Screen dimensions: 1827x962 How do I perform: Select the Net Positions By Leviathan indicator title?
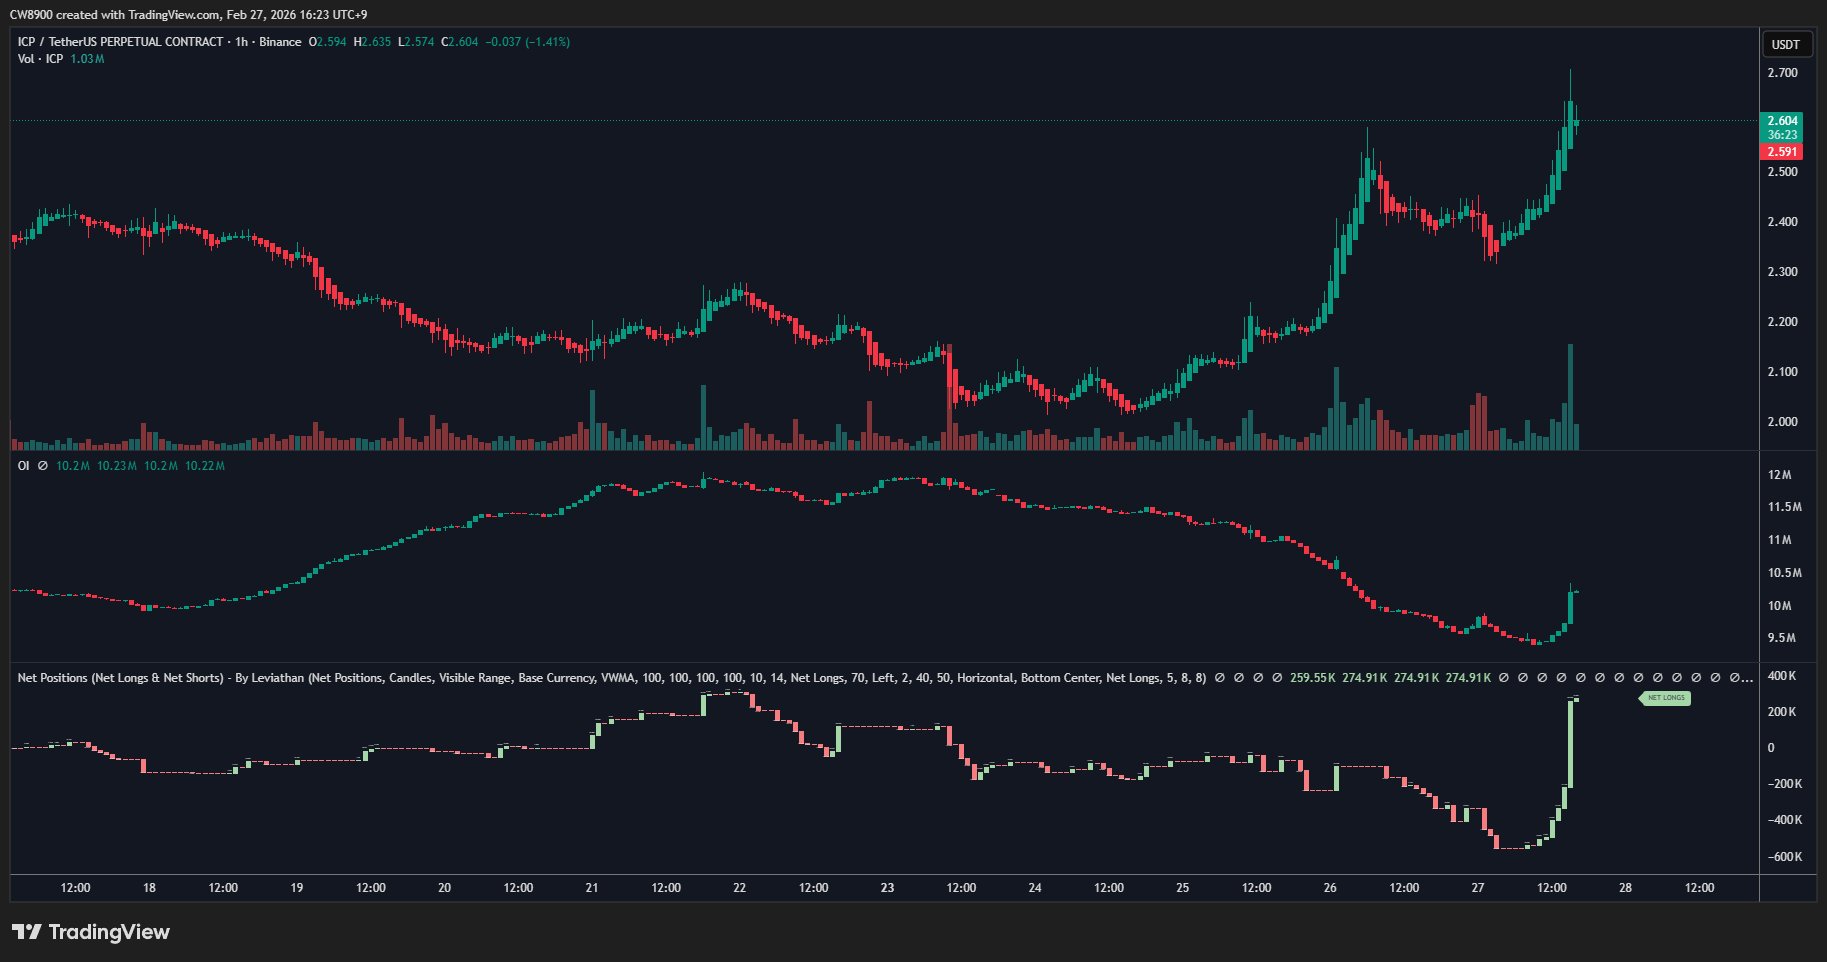pos(611,678)
